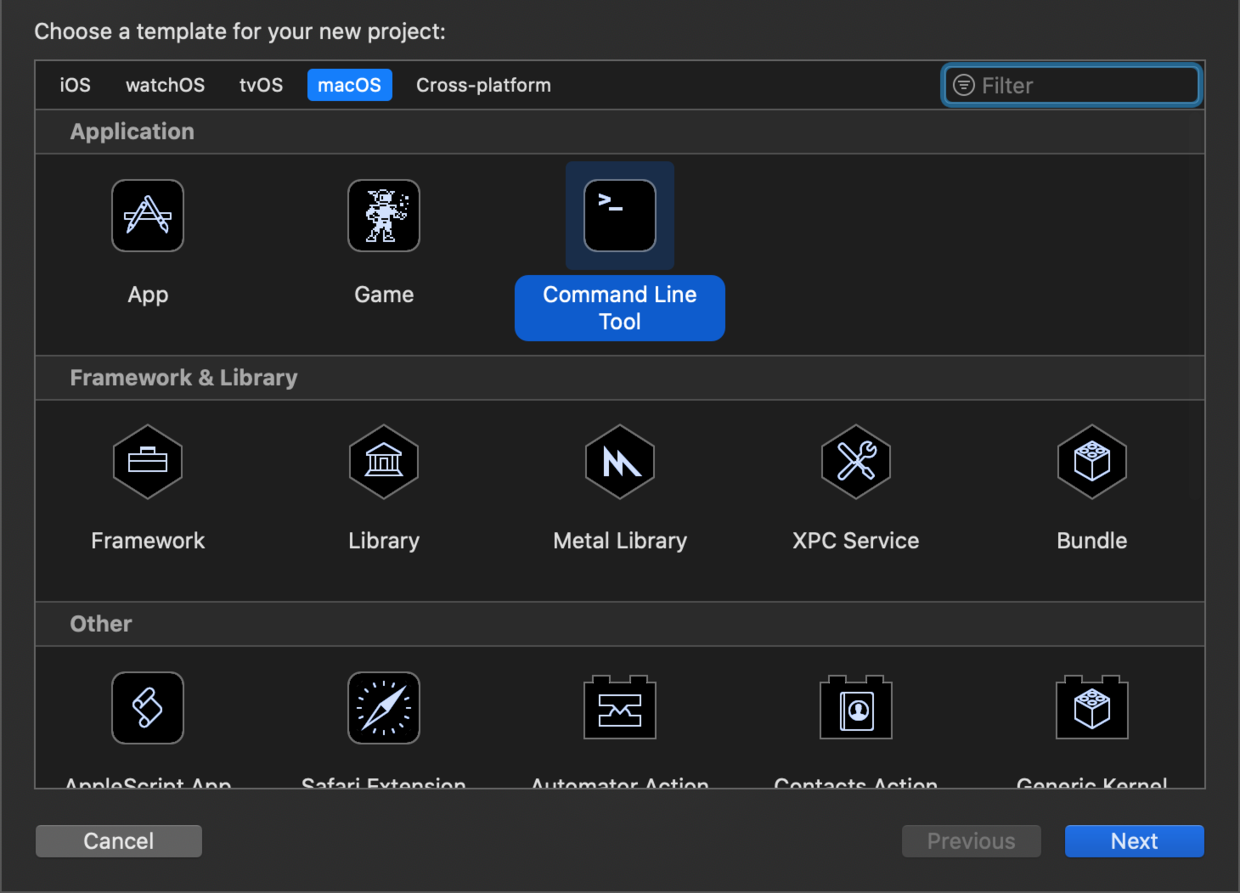Click the "Metal Library" label
The width and height of the screenshot is (1240, 893).
pos(620,541)
